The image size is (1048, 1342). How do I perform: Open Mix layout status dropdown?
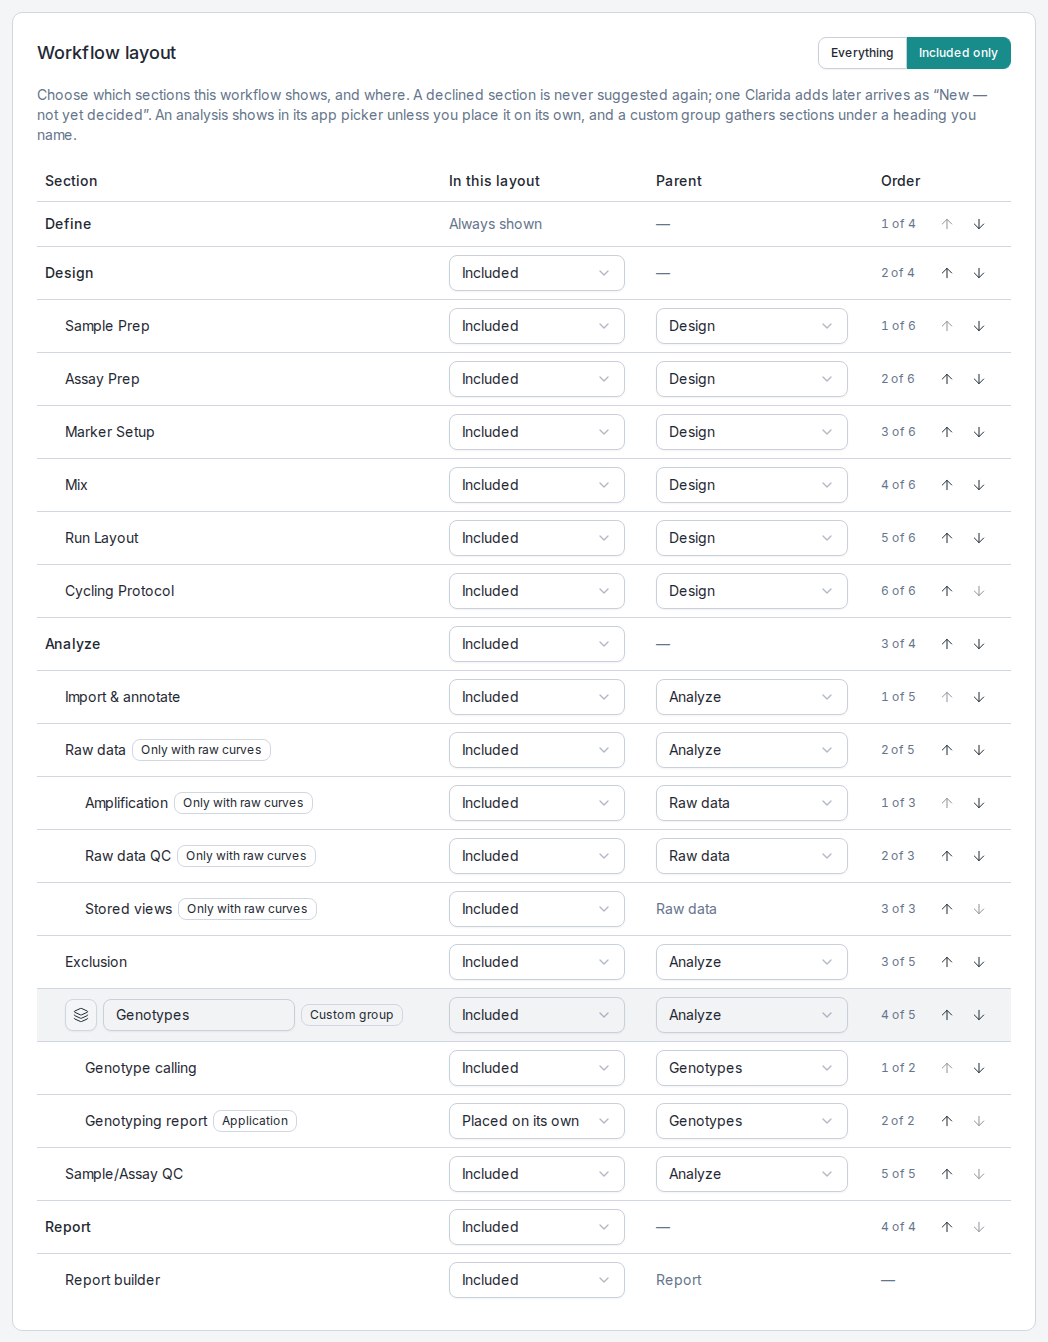[537, 485]
